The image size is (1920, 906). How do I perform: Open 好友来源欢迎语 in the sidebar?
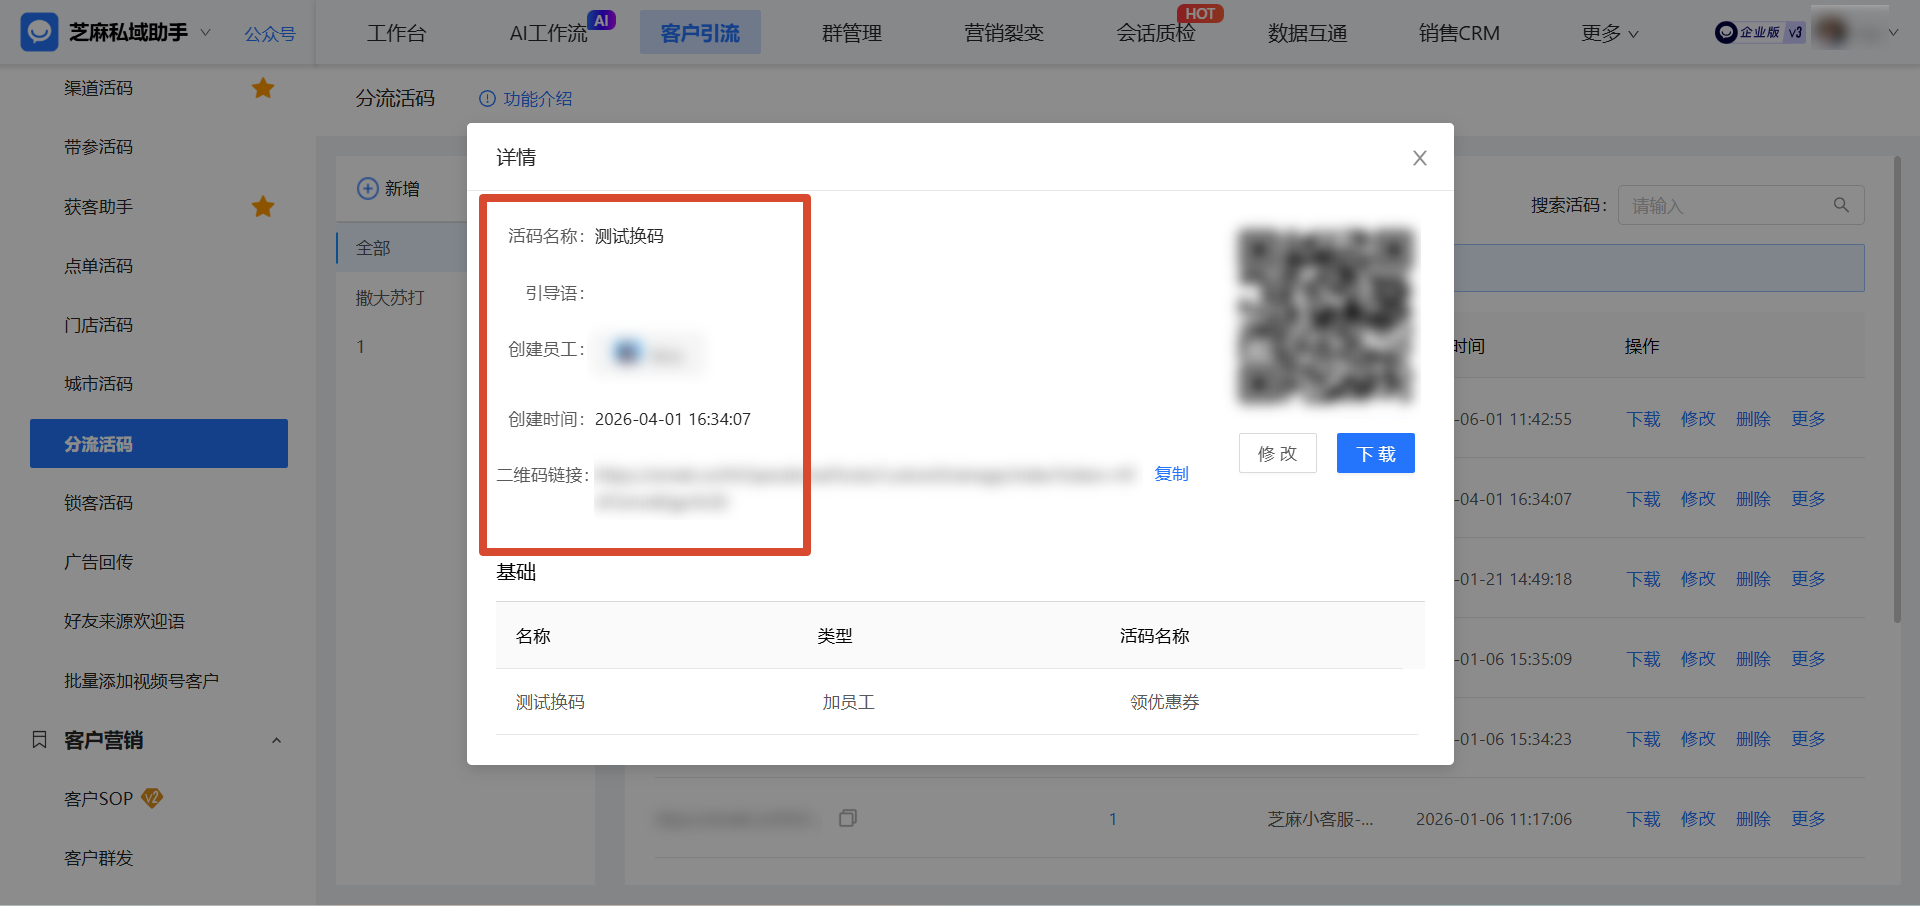pyautogui.click(x=124, y=621)
